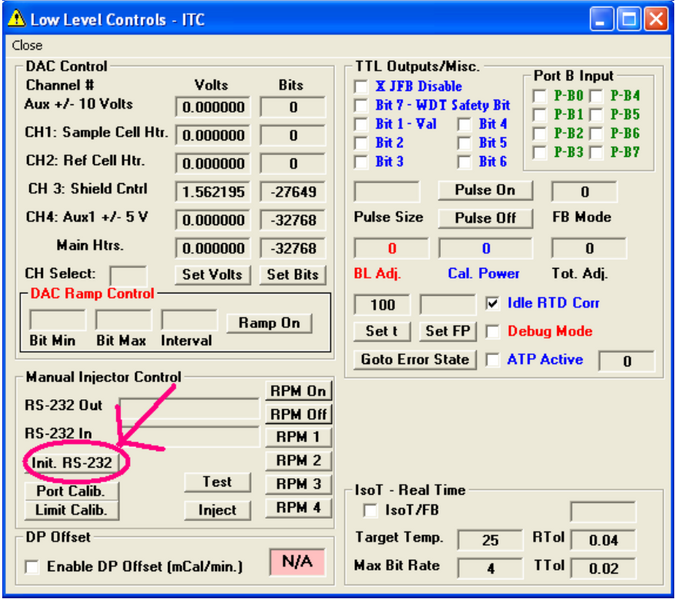Click the Interval input field

click(189, 320)
